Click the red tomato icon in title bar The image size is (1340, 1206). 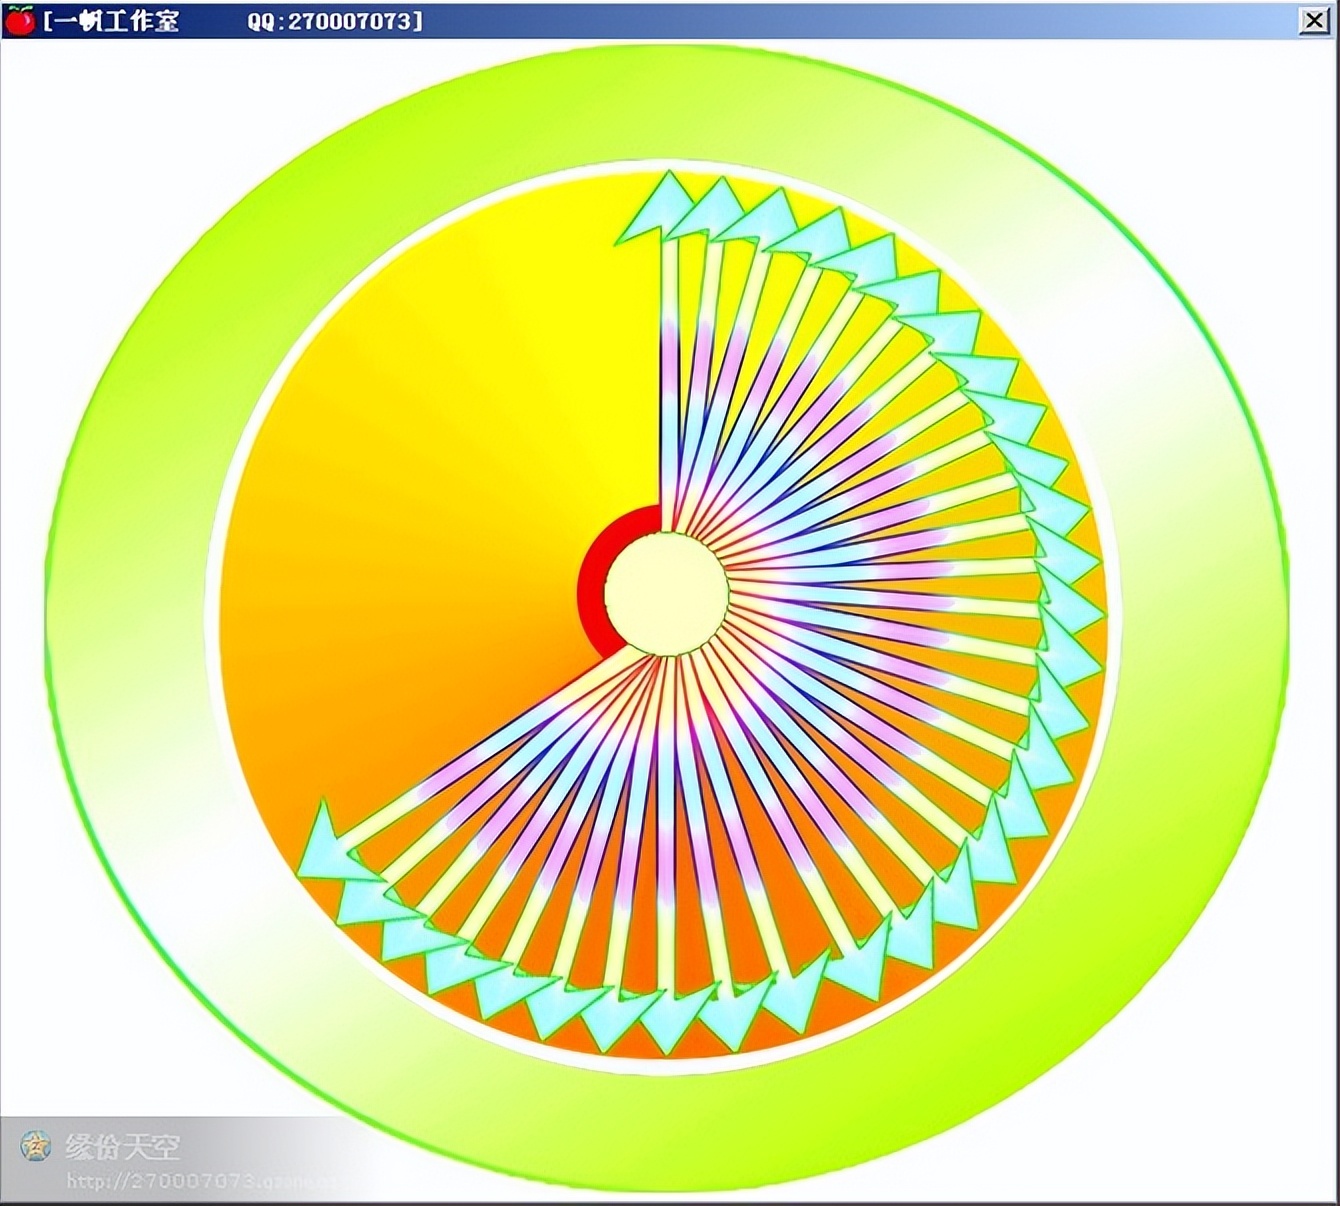tap(20, 20)
